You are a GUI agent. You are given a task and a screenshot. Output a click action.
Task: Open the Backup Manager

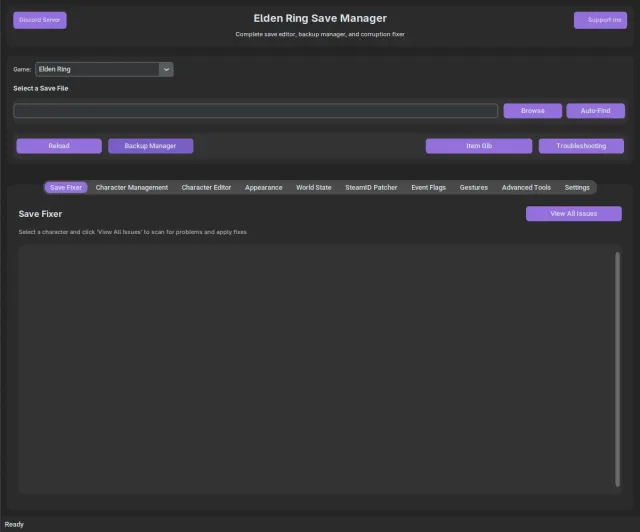[x=150, y=146]
